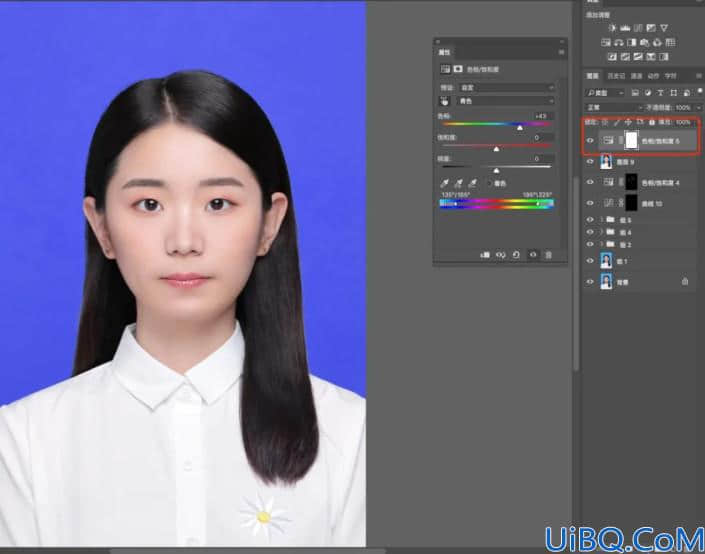Filter layers by shape layer icon
Screen dimensions: 705x554
pyautogui.click(x=674, y=93)
